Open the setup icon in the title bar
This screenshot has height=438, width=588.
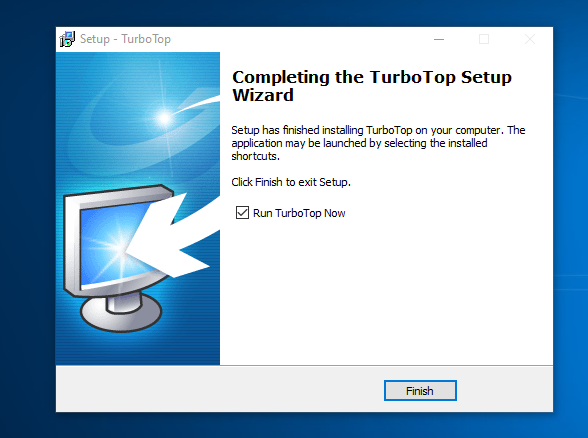tap(67, 39)
